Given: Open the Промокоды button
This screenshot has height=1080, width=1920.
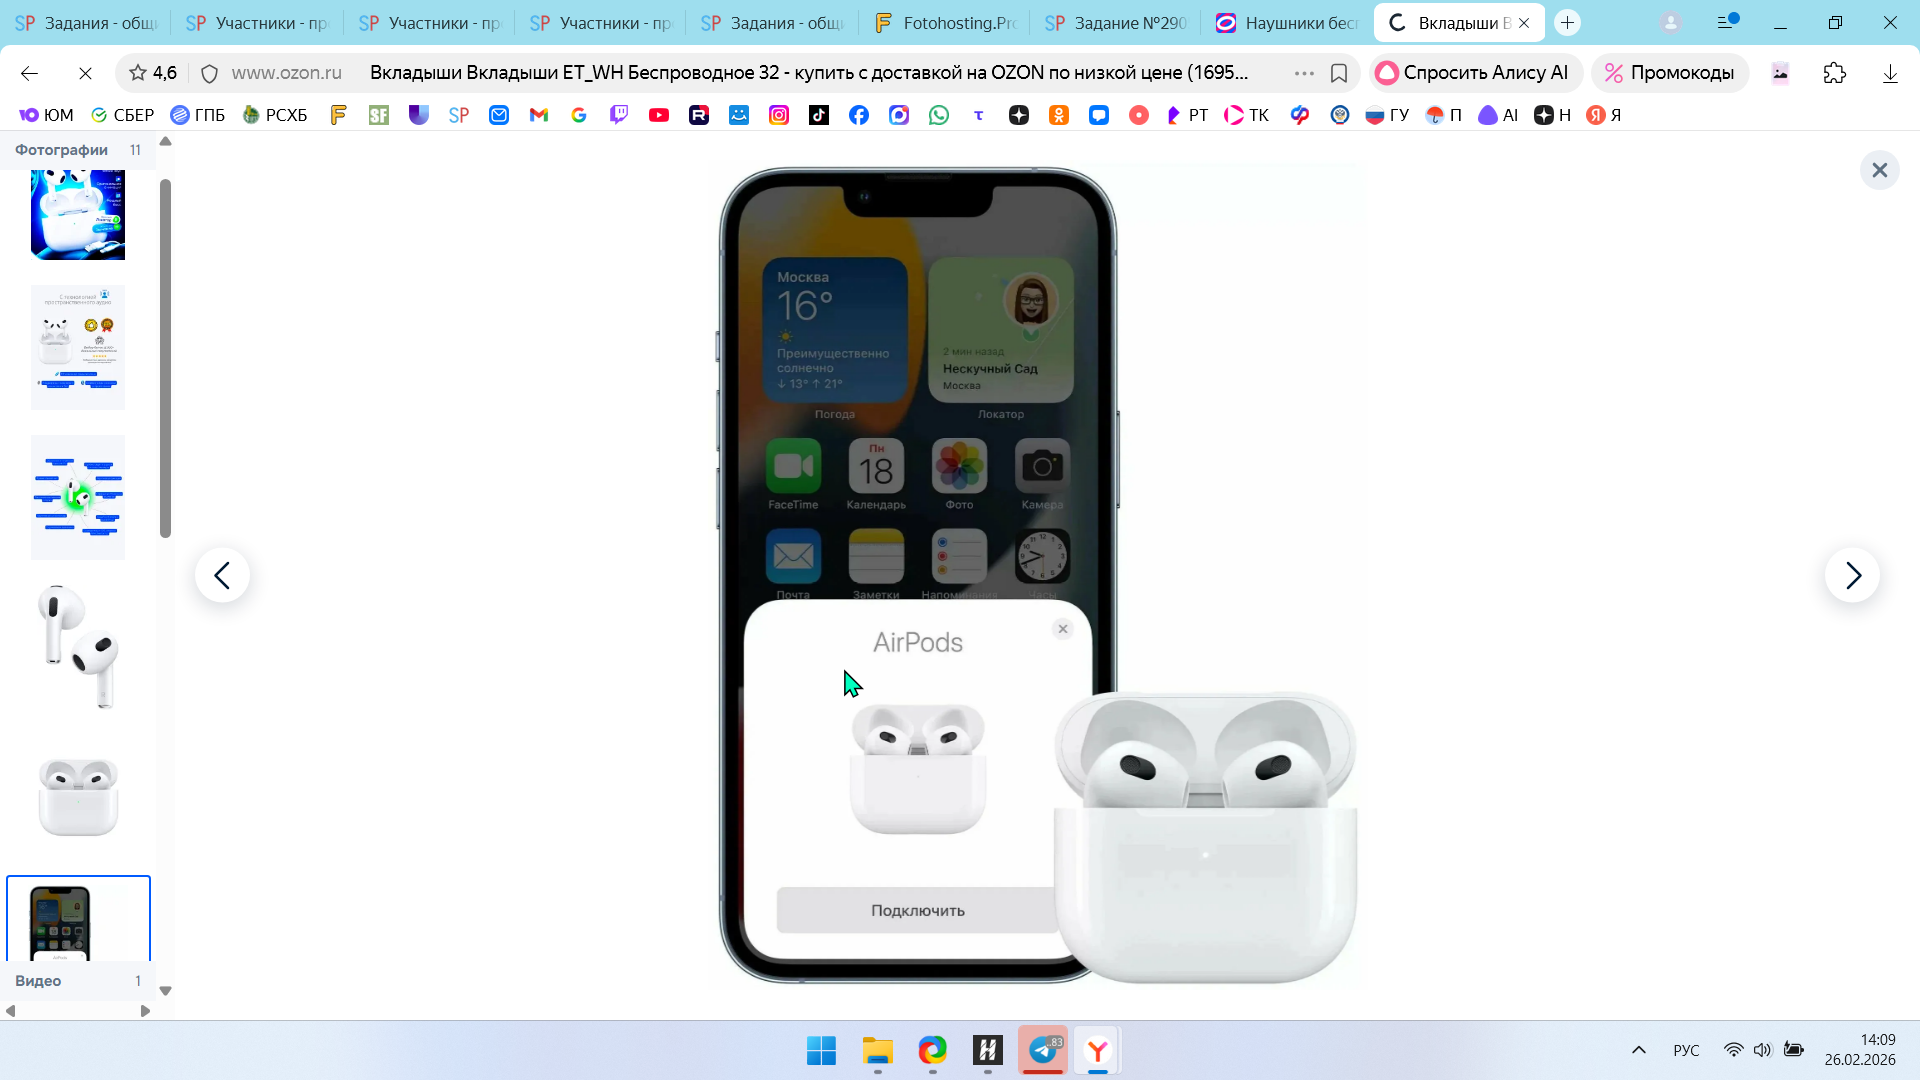Looking at the screenshot, I should tap(1669, 73).
